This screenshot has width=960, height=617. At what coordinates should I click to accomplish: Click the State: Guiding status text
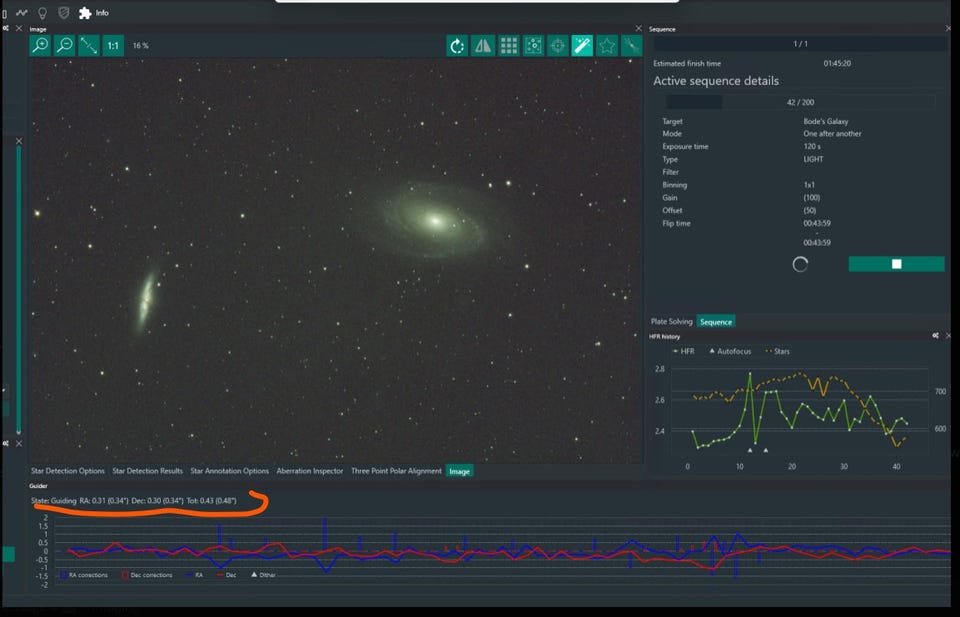[53, 501]
